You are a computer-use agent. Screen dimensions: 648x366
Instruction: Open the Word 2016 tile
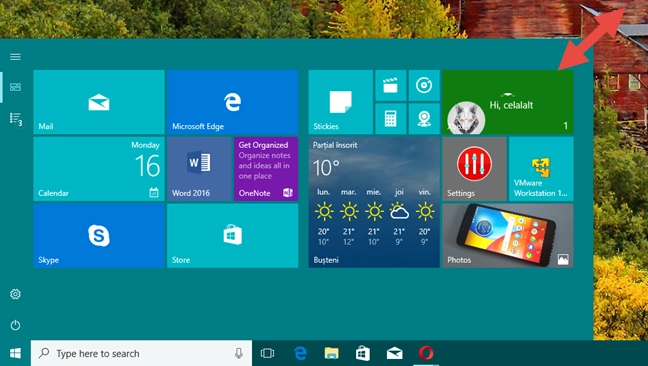[x=199, y=169]
